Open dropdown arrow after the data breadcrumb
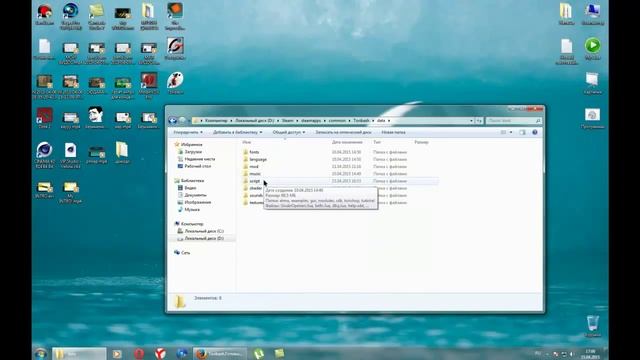640x360 pixels. pyautogui.click(x=389, y=121)
